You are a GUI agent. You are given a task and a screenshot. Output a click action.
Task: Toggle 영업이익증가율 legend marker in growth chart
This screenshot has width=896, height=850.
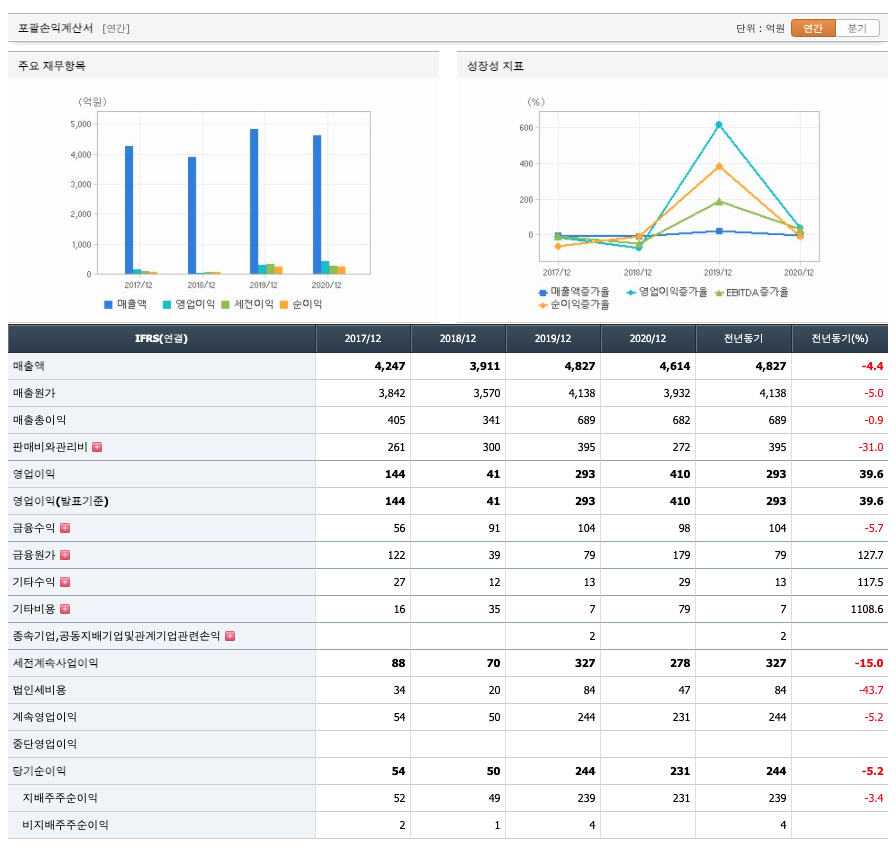click(x=631, y=292)
